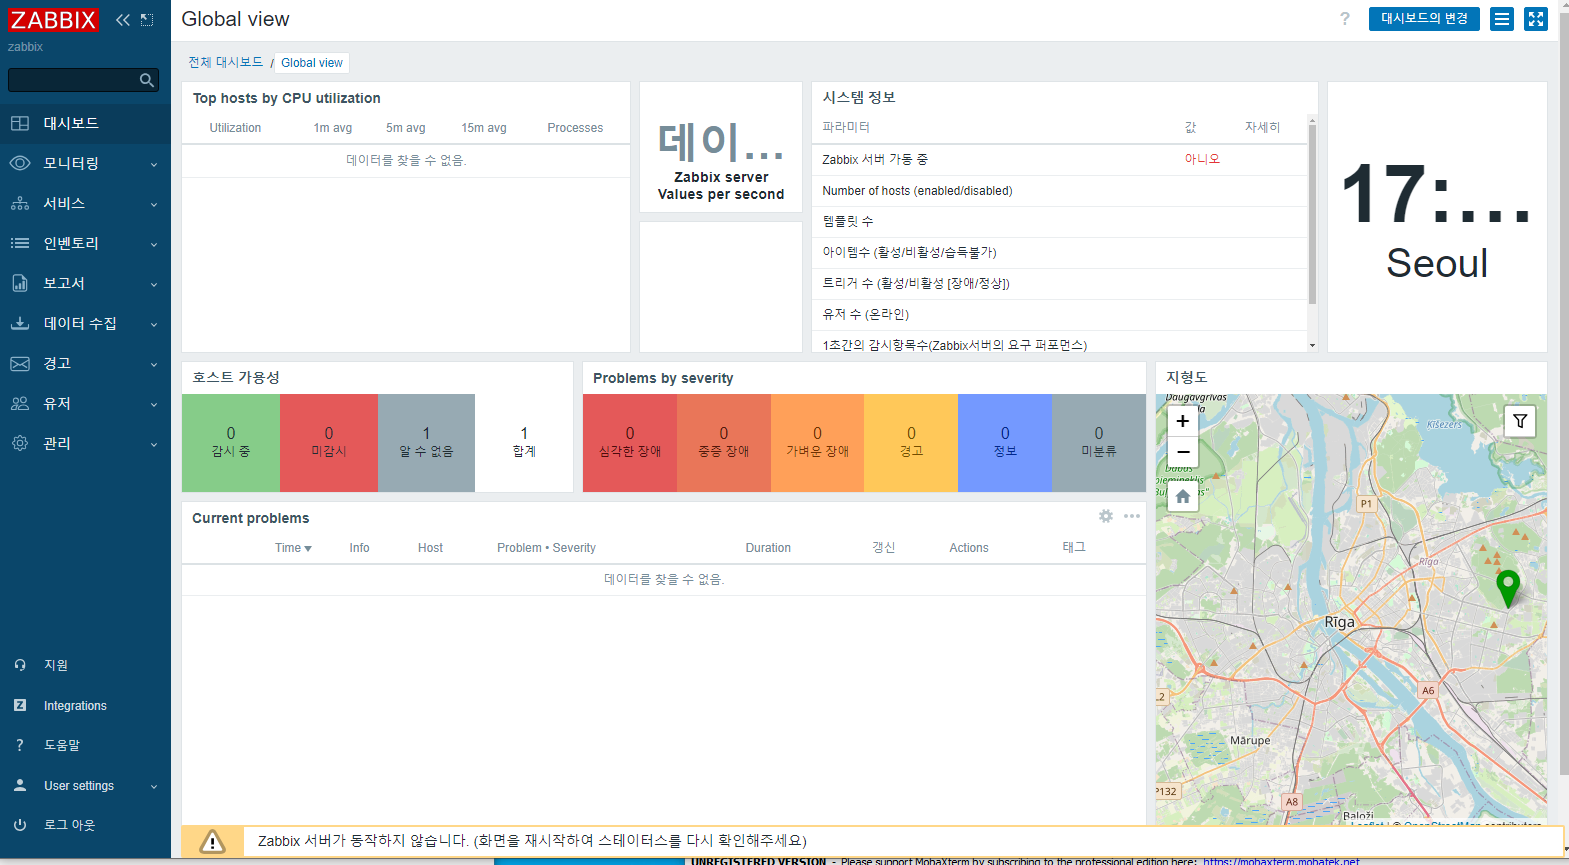Click the 감시 중 green availability tile
Screen dimensions: 1569x865
tap(231, 442)
